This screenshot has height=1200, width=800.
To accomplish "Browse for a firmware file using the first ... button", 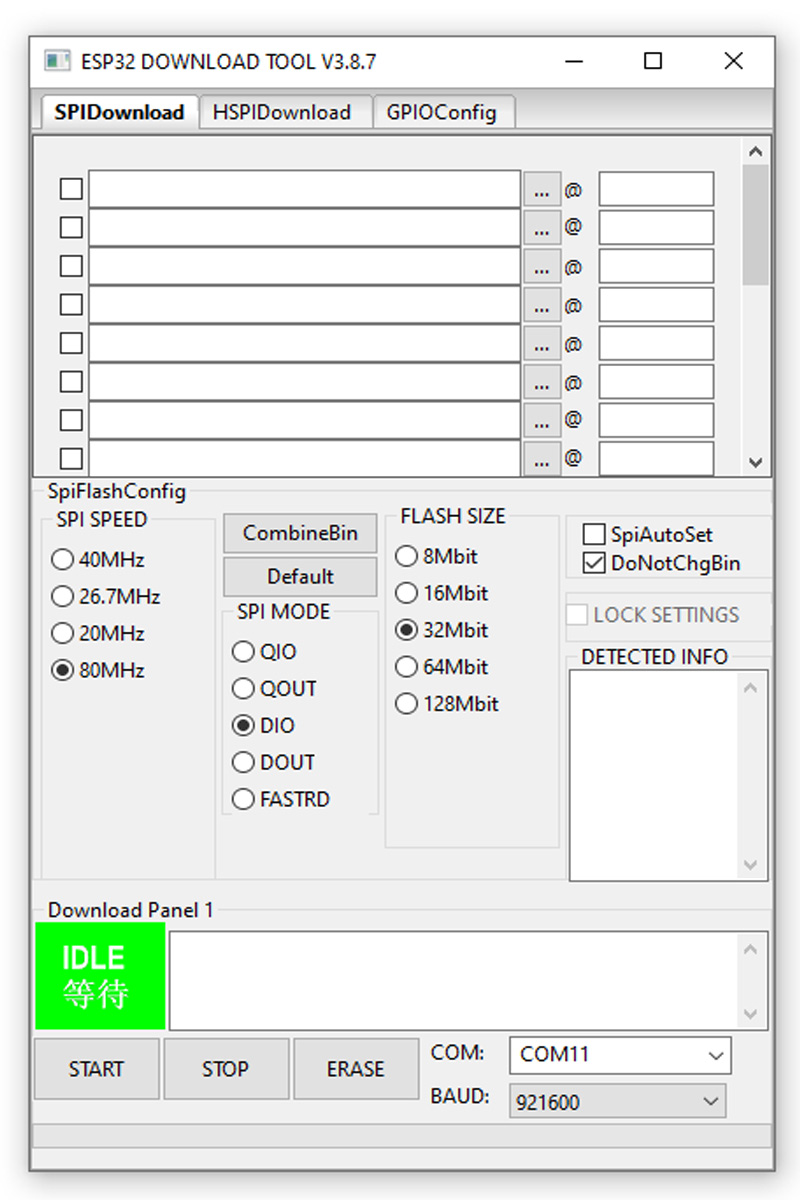I will pos(542,188).
